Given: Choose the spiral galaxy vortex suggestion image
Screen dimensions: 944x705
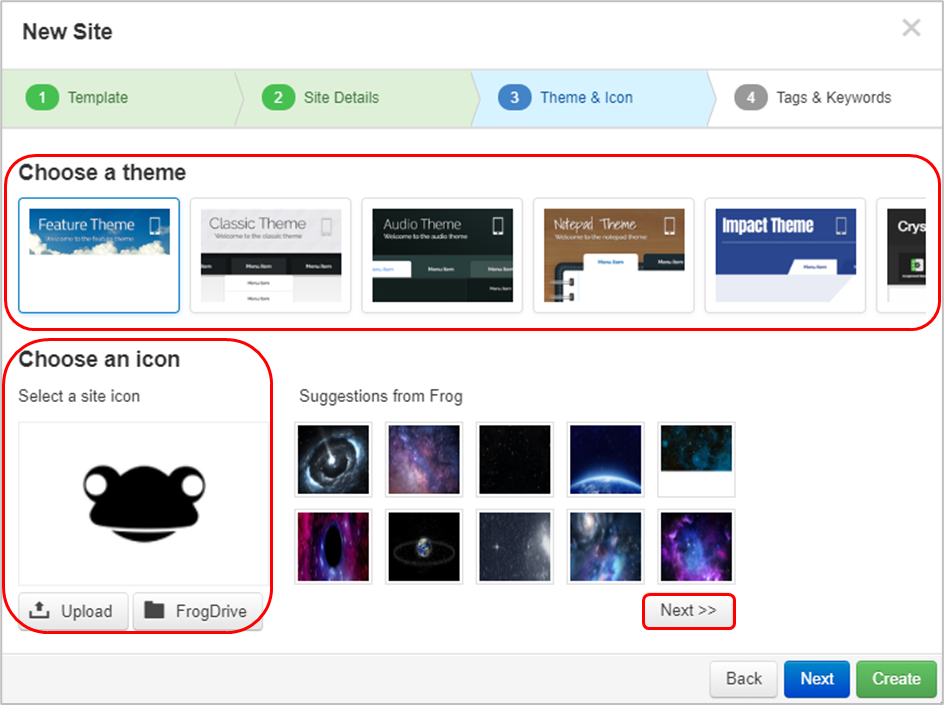Looking at the screenshot, I should (334, 459).
